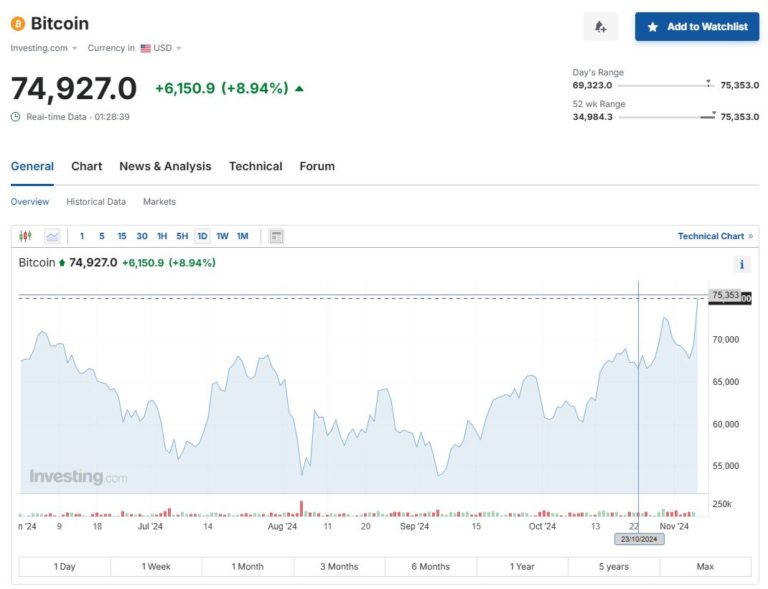Expand the Technical Chart link arrow
Viewport: 768px width, 589px height.
(751, 236)
